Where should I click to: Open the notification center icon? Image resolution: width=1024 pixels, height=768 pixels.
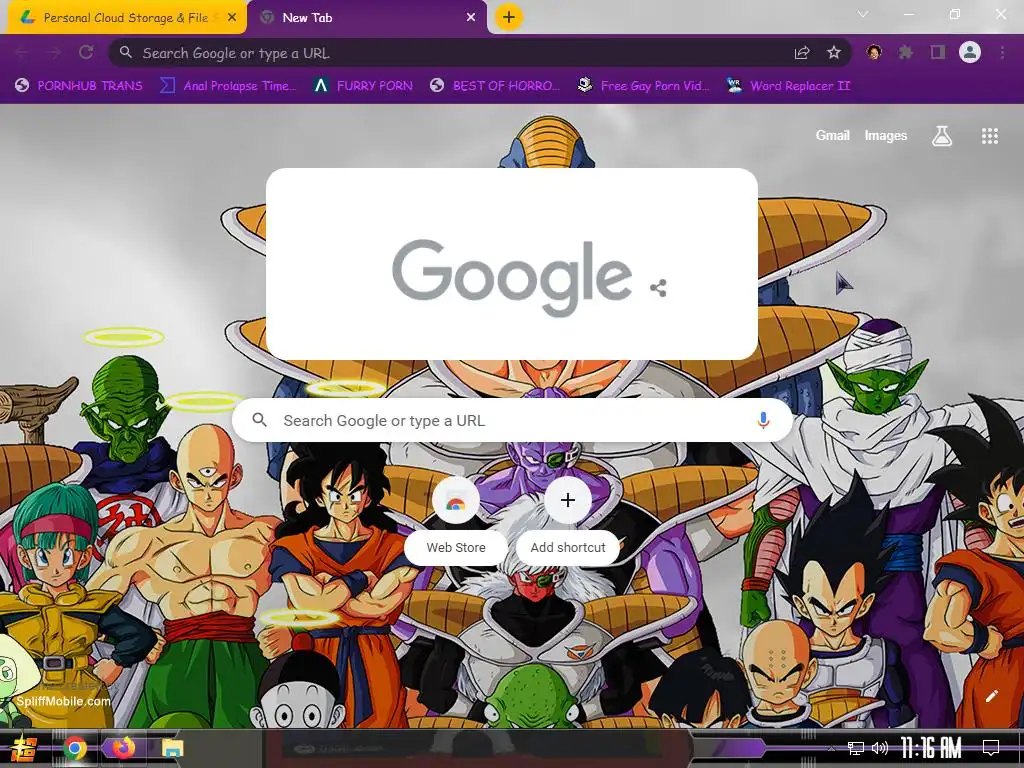coord(991,748)
